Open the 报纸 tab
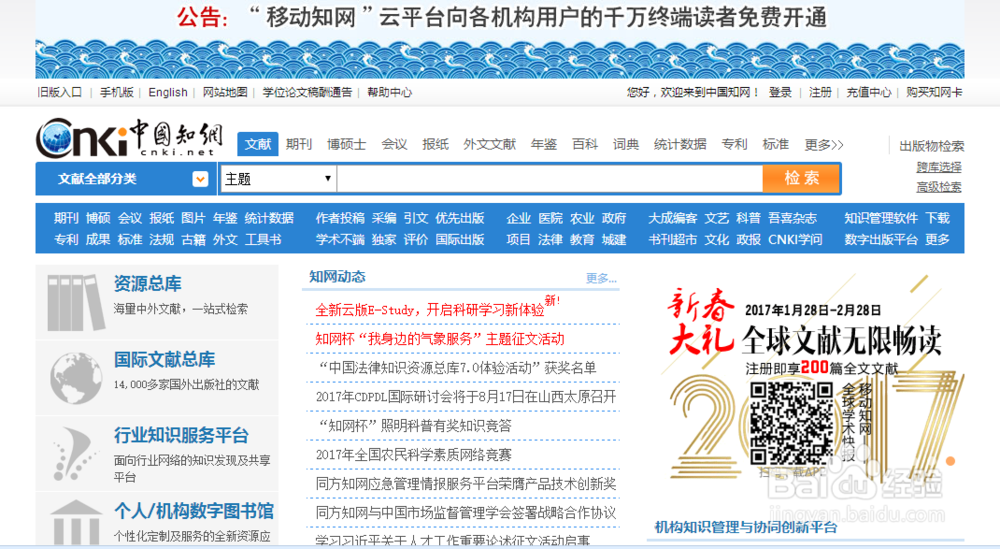The width and height of the screenshot is (1000, 549). coord(435,145)
